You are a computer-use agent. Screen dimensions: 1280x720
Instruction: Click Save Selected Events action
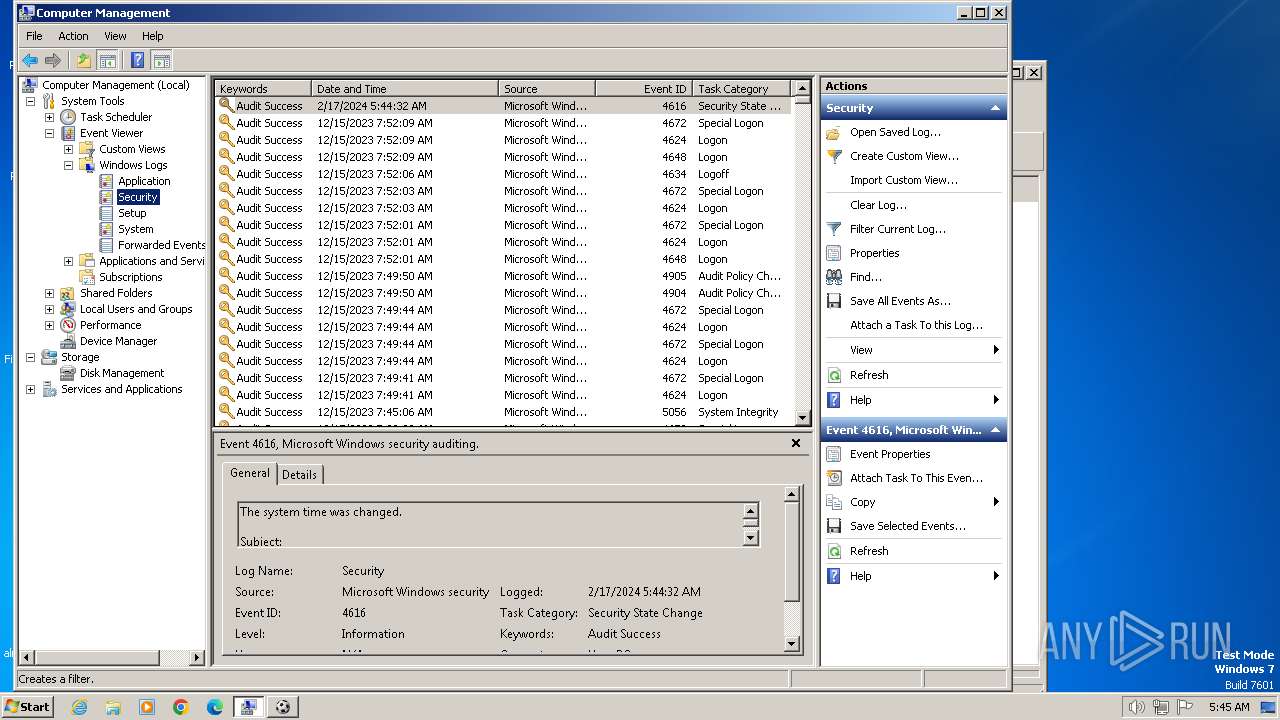[908, 526]
